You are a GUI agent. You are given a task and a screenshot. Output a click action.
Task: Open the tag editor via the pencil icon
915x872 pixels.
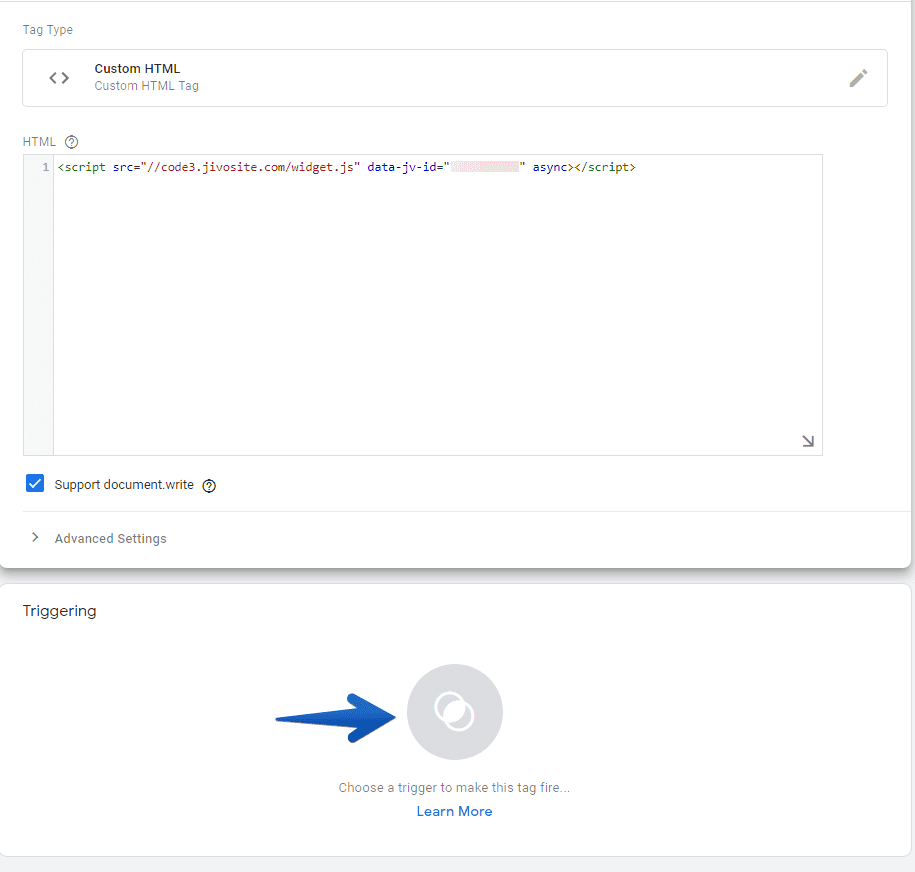pos(858,77)
